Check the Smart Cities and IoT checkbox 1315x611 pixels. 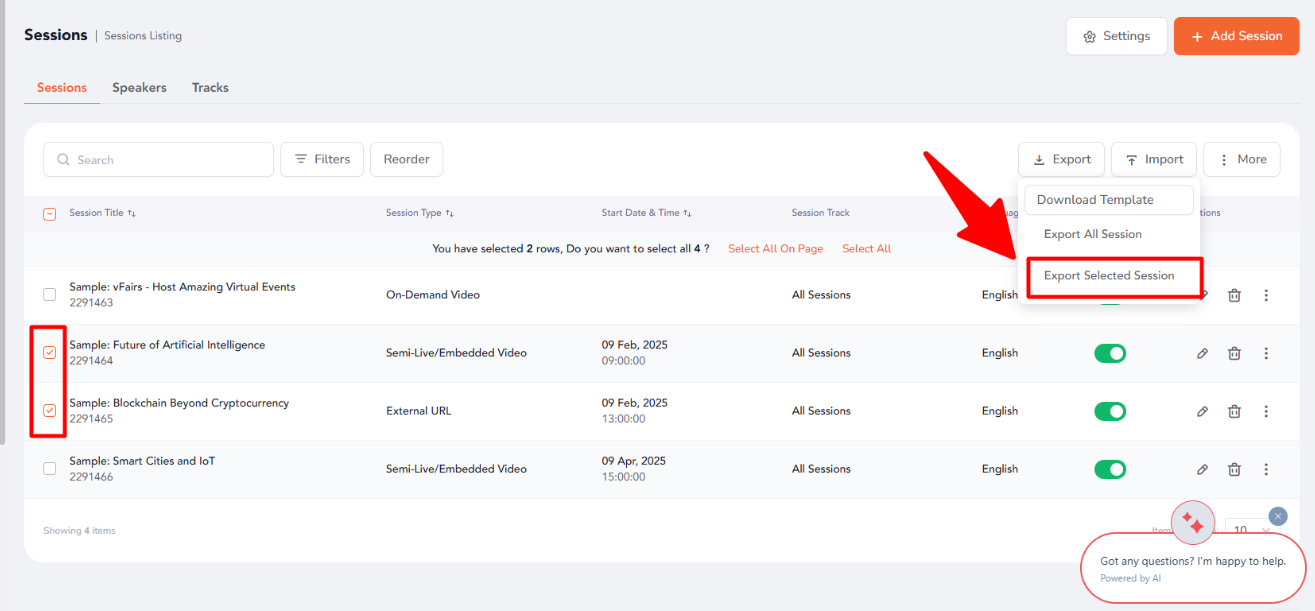click(50, 469)
